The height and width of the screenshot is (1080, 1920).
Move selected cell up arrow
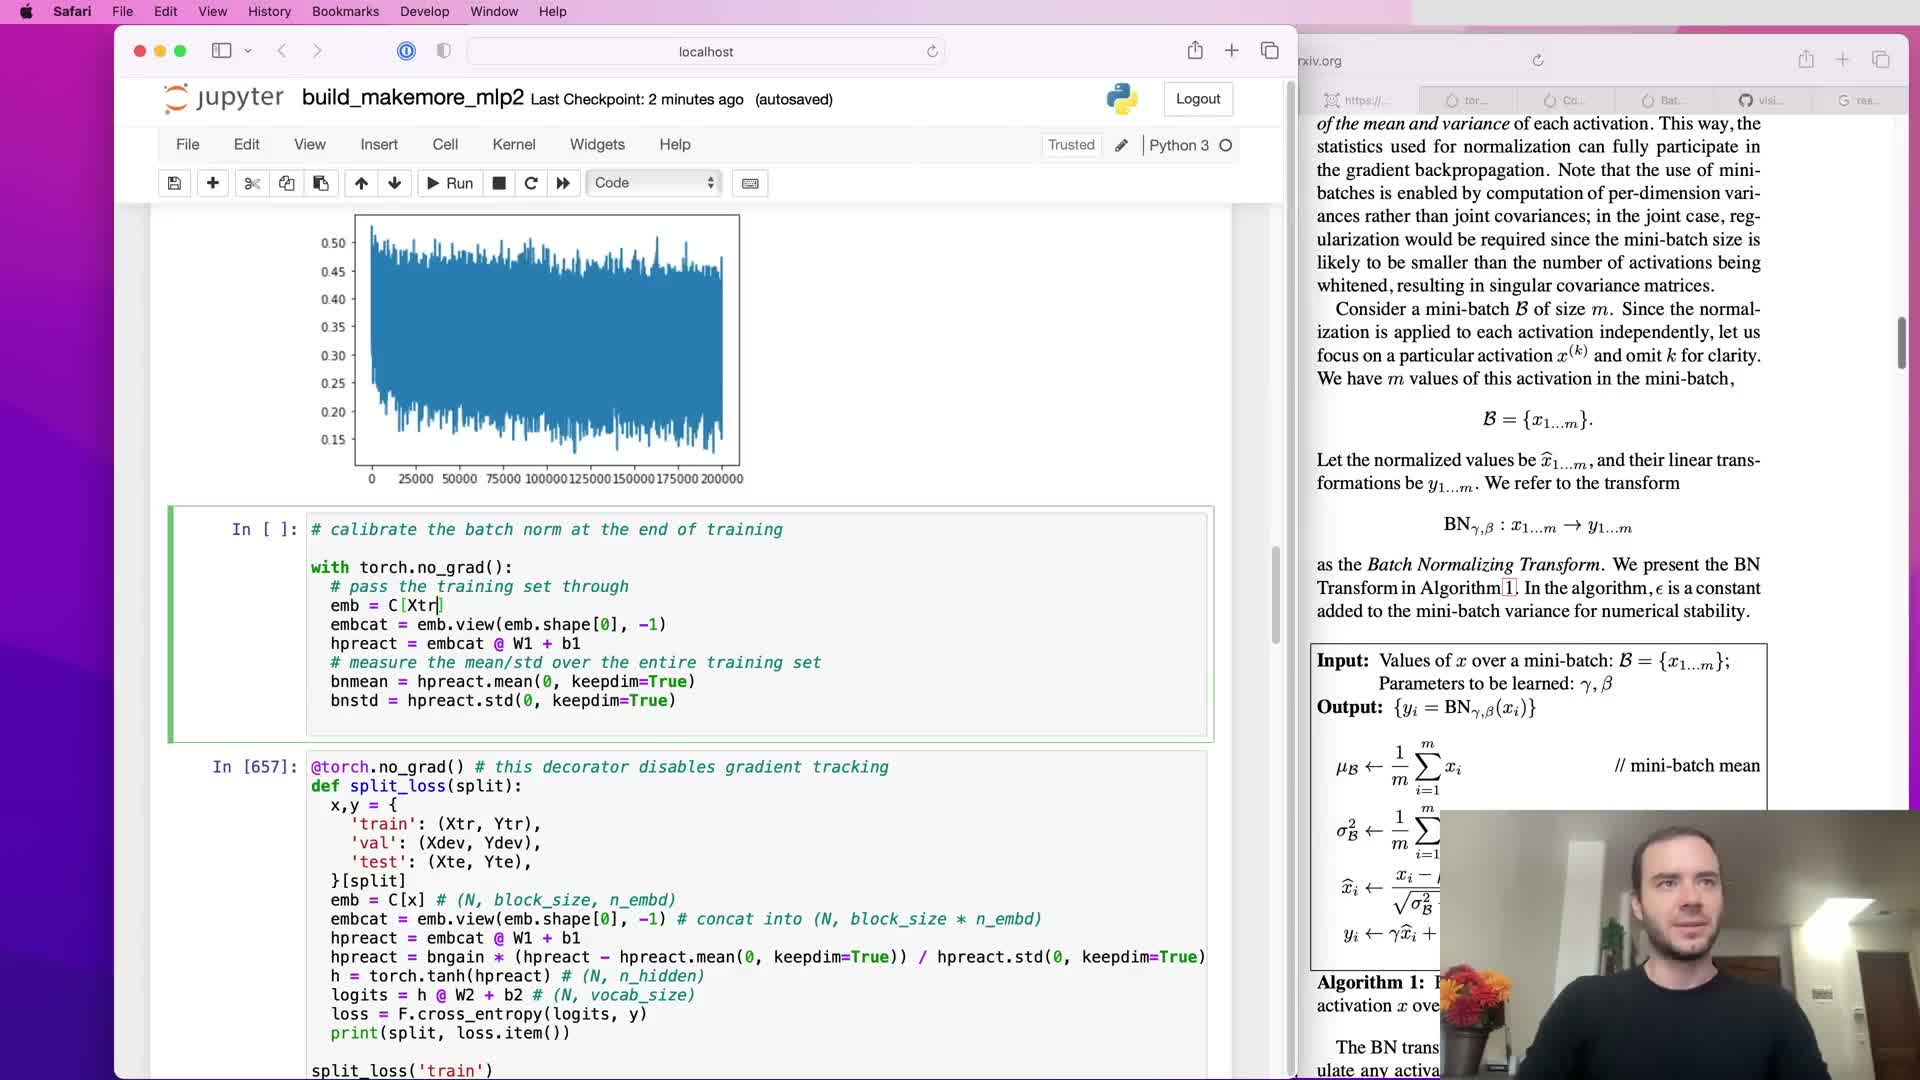click(361, 183)
